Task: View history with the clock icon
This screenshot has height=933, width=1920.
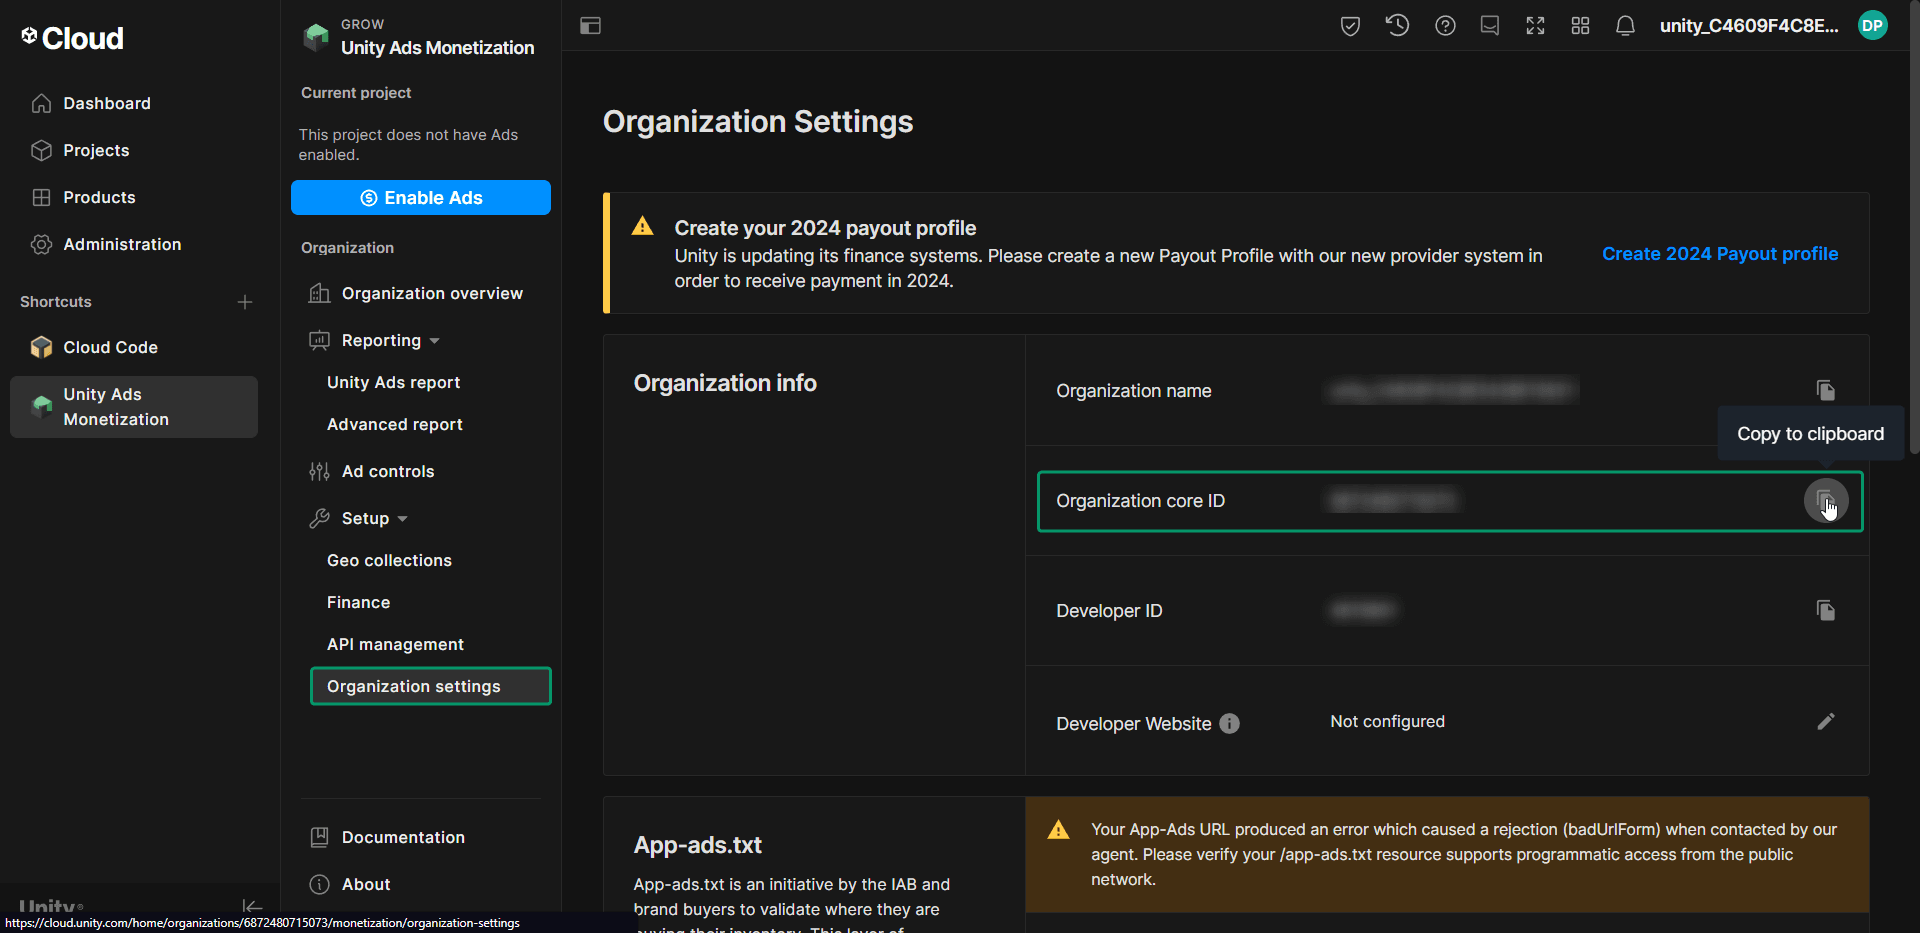Action: click(1397, 26)
